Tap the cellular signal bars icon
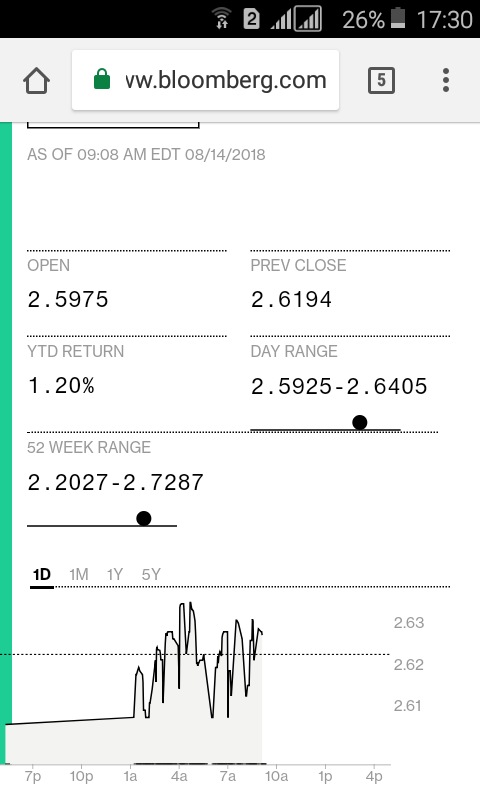 tap(296, 19)
